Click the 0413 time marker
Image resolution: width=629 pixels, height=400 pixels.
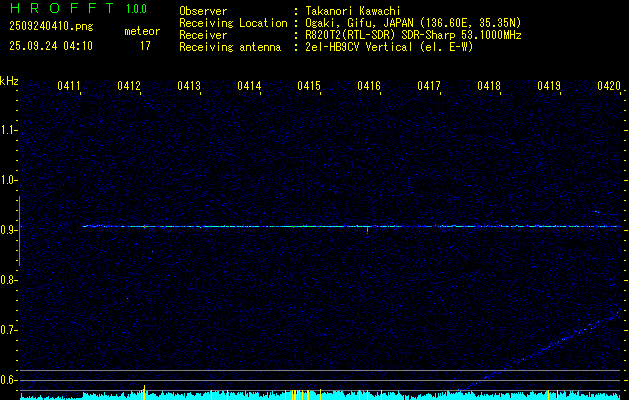pyautogui.click(x=189, y=86)
